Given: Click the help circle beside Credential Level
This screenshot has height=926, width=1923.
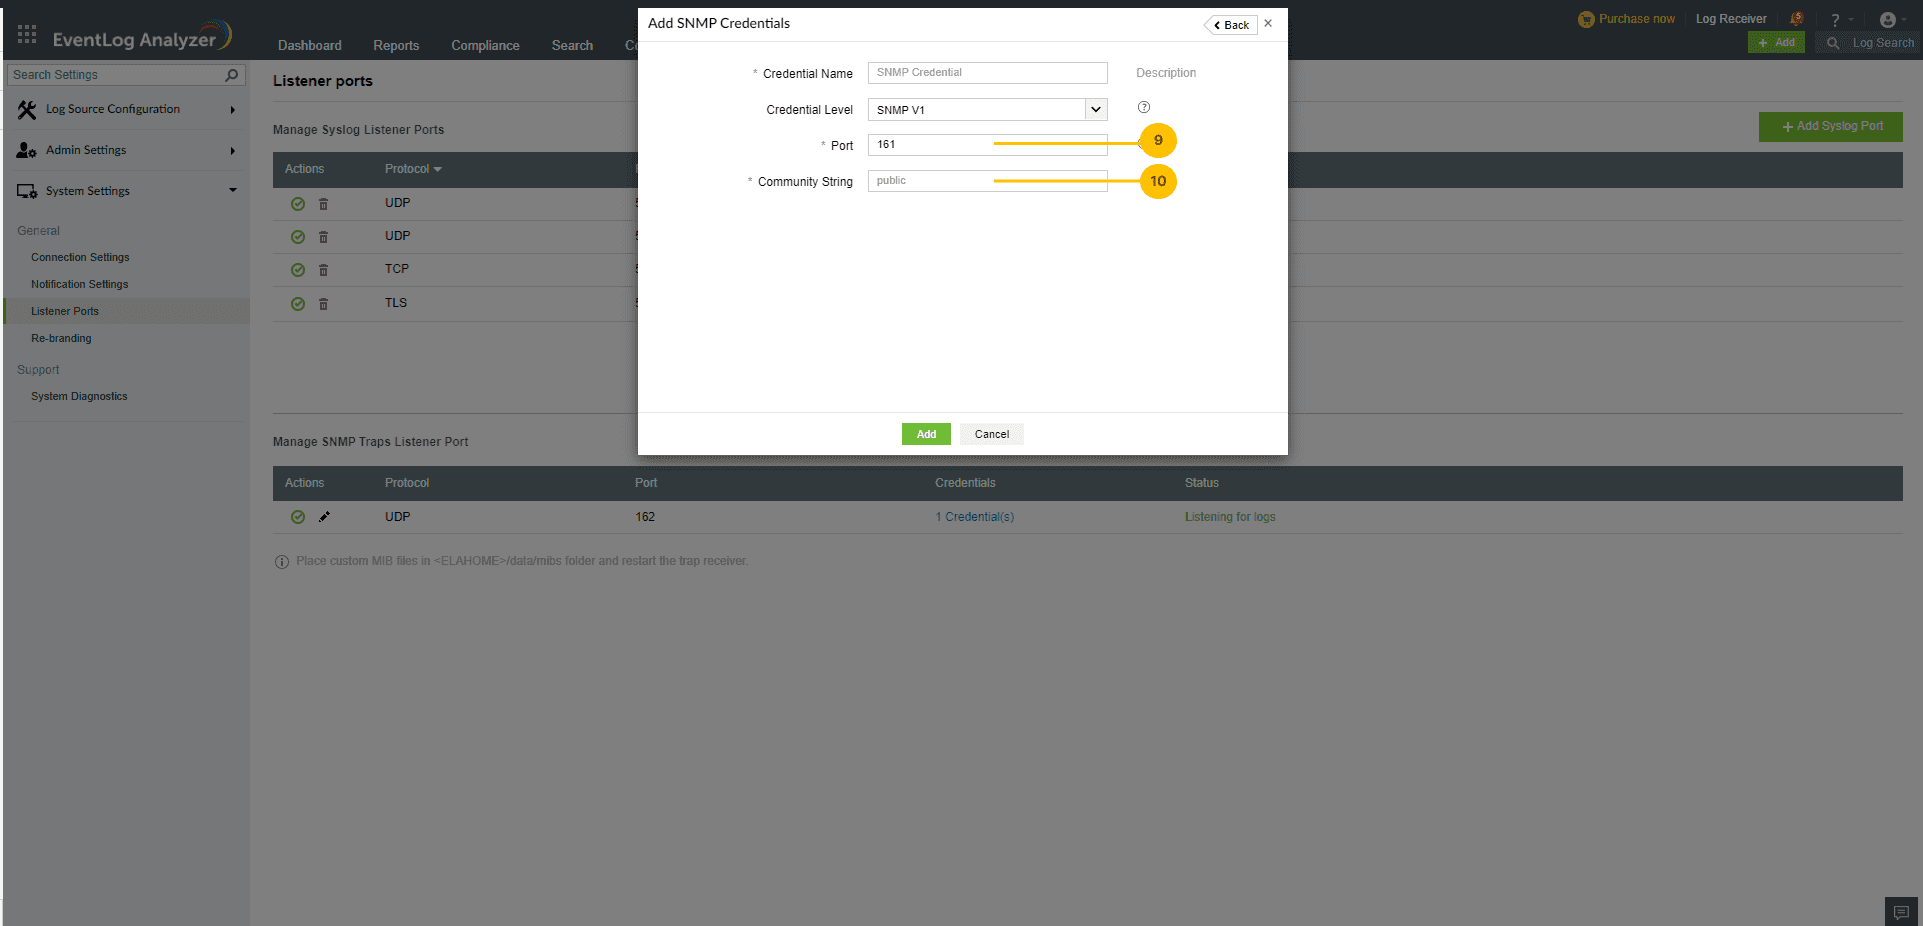Looking at the screenshot, I should click(1144, 107).
